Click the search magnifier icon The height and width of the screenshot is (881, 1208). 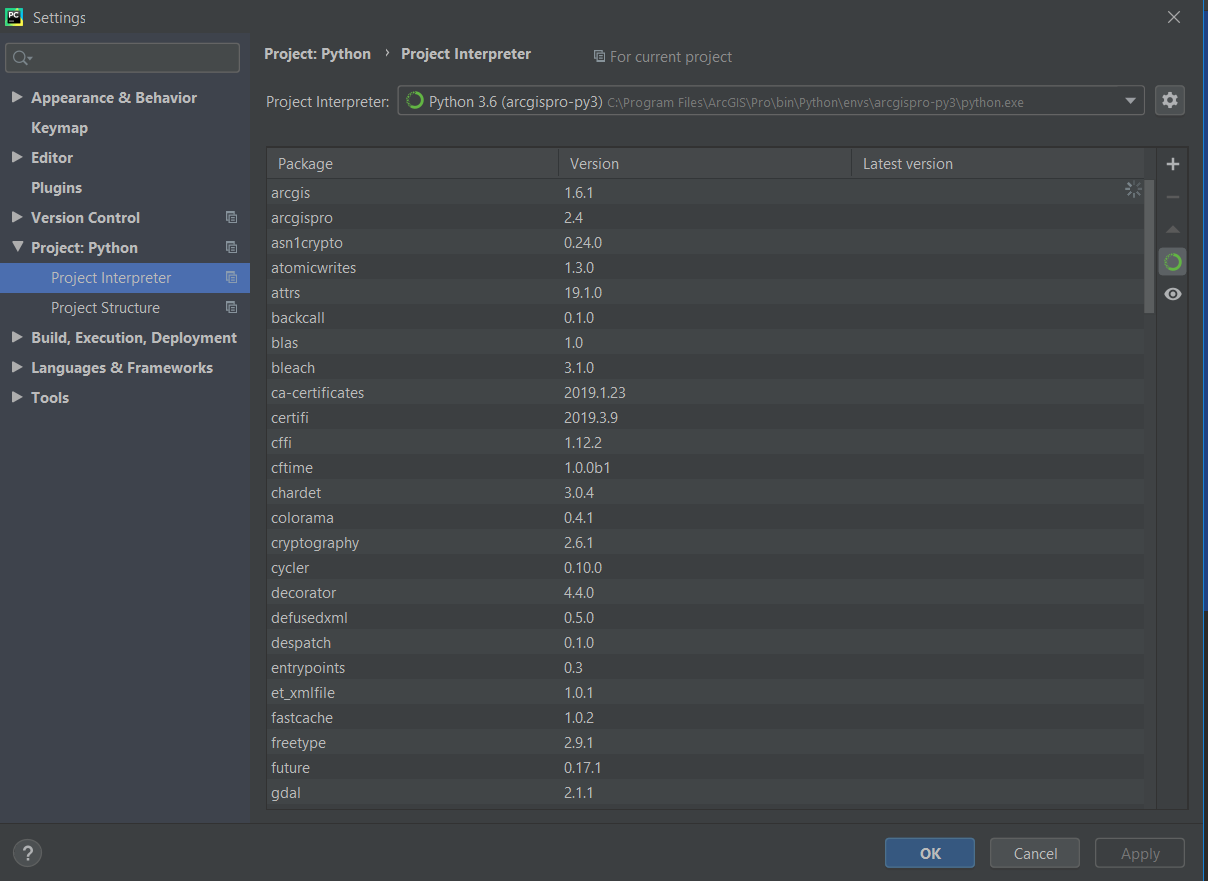pos(22,58)
